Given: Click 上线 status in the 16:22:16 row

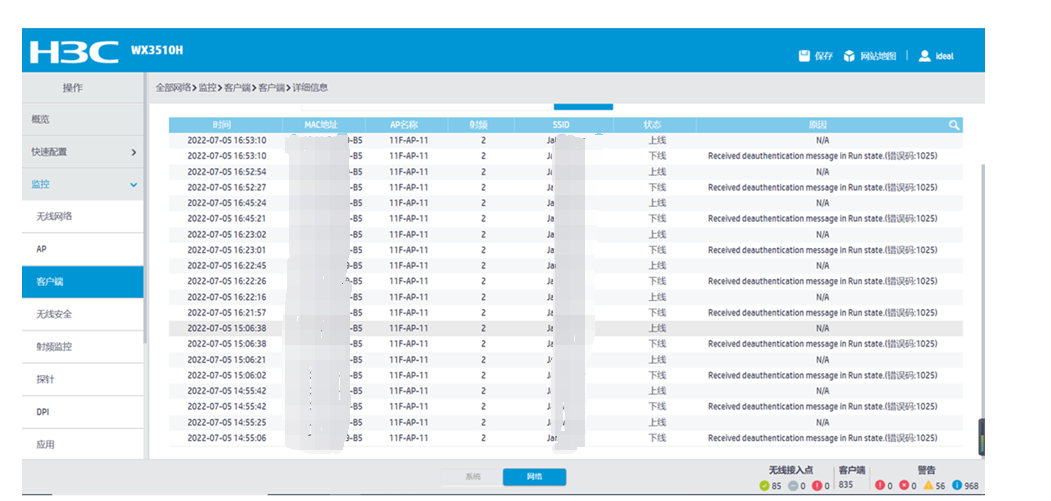Looking at the screenshot, I should coord(657,296).
